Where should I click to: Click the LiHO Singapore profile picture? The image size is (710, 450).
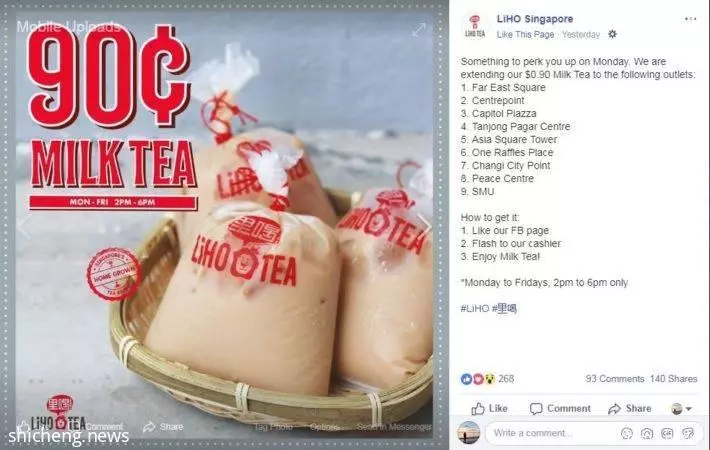click(x=475, y=26)
